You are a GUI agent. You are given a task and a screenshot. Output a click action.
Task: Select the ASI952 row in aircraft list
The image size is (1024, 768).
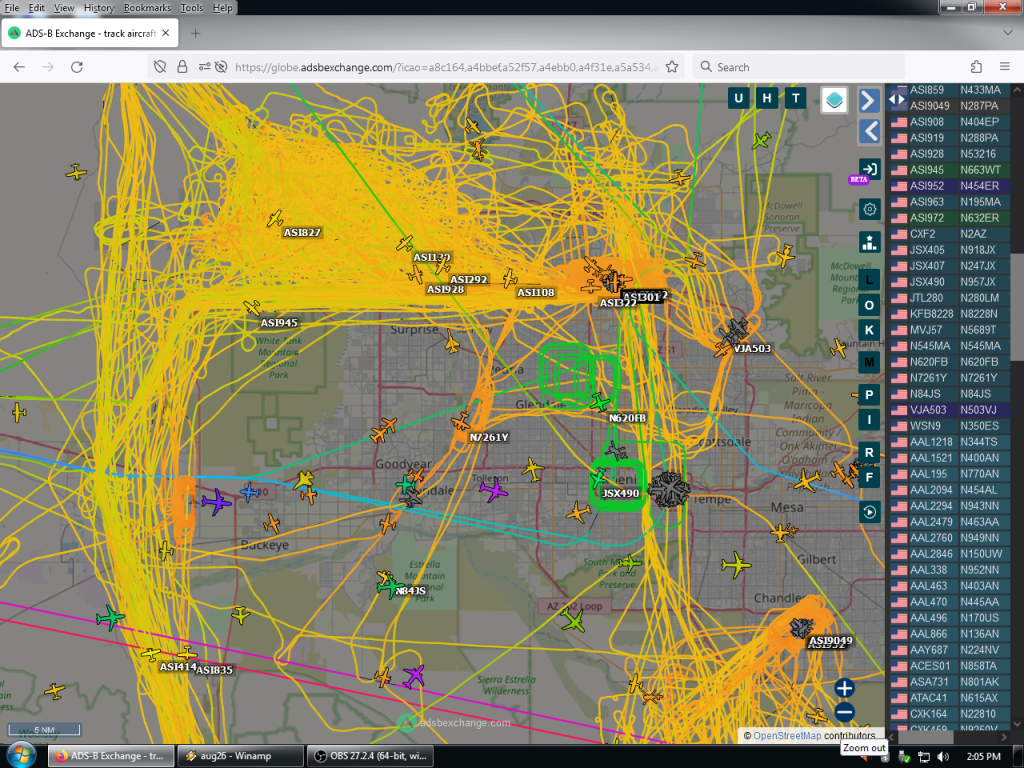pos(950,186)
